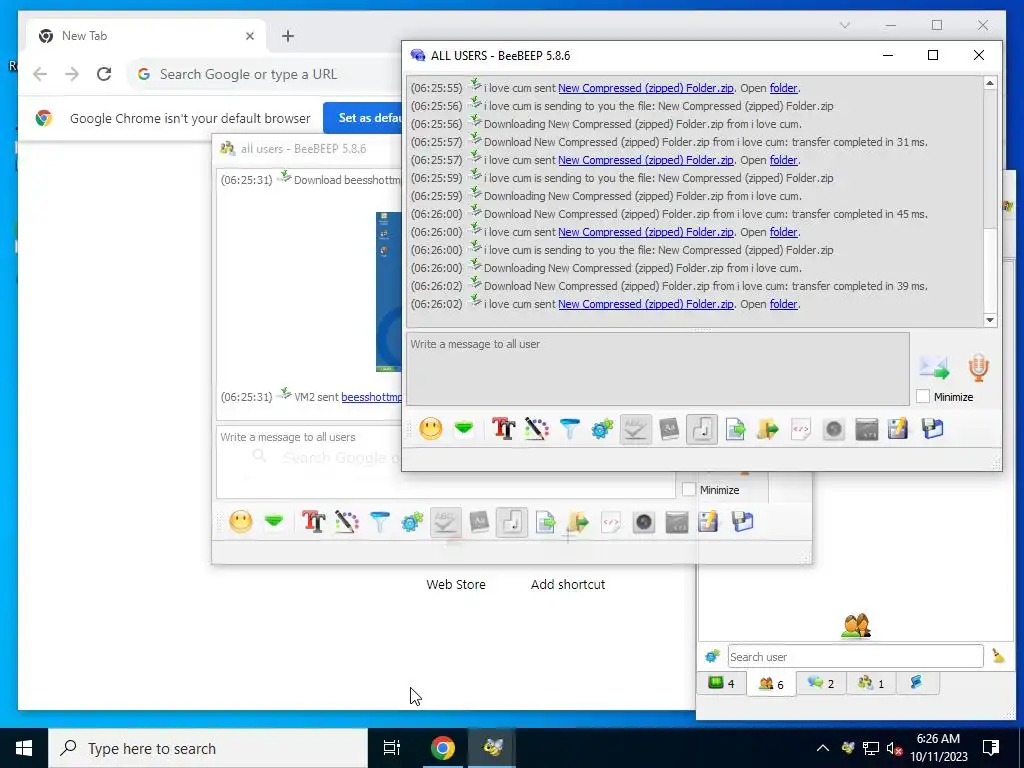
Task: Click Add shortcut in Chrome new tab
Action: point(568,584)
